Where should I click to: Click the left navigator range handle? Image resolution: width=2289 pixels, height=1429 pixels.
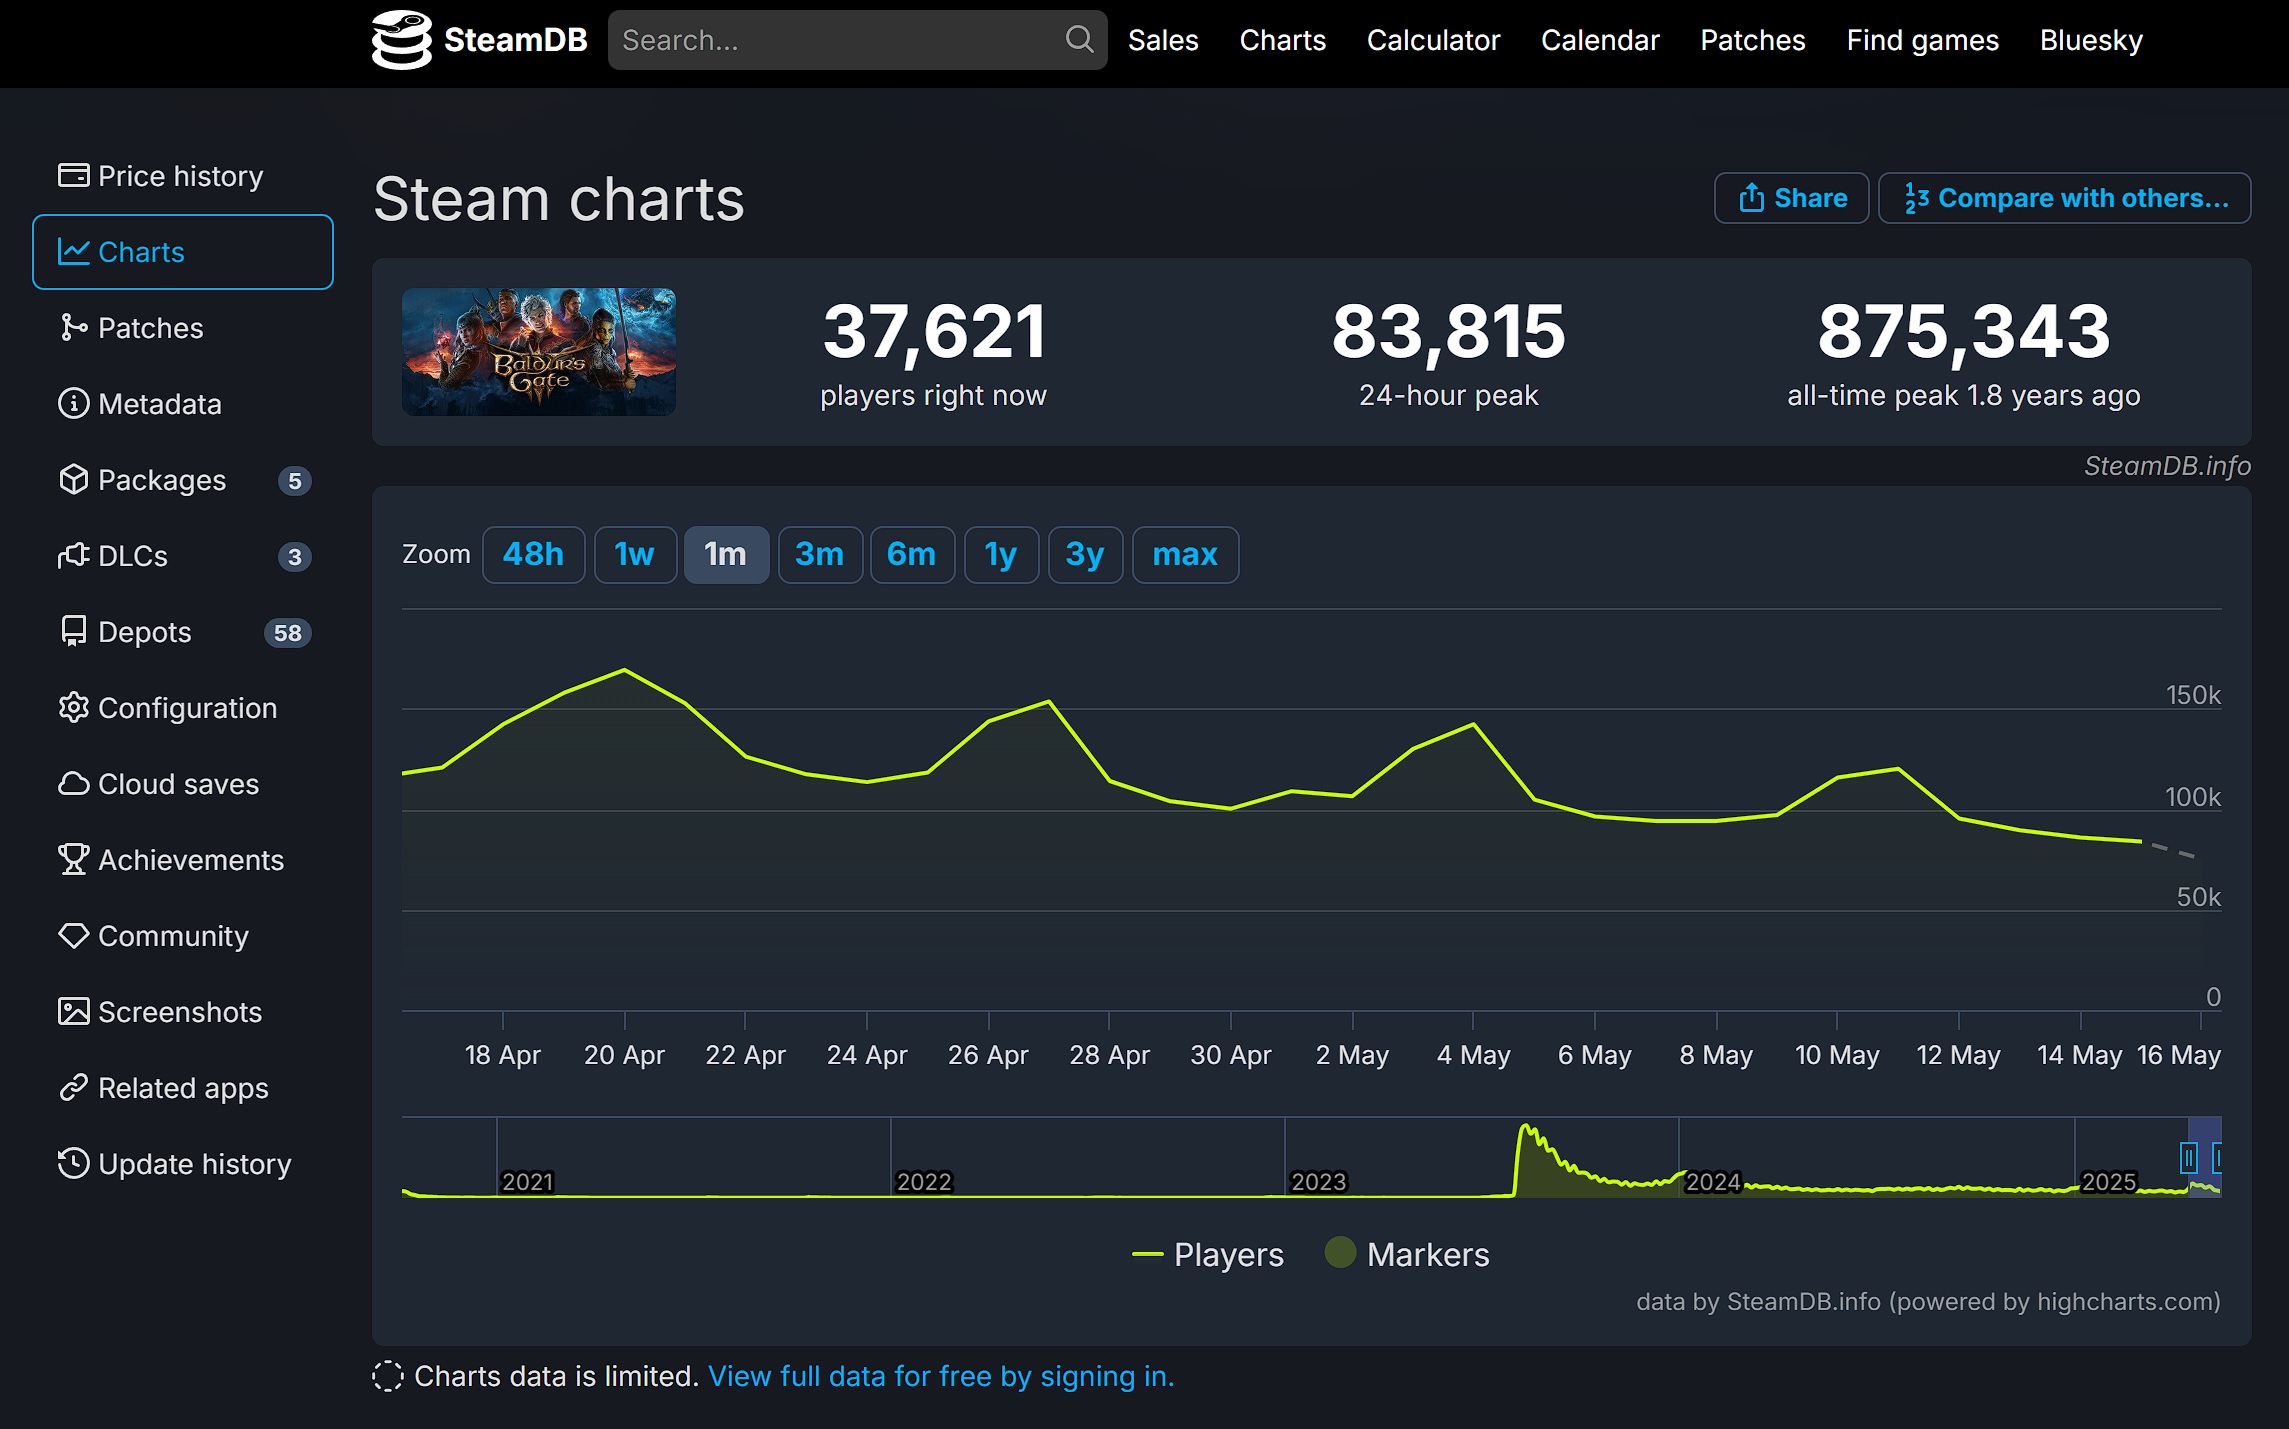tap(2188, 1158)
